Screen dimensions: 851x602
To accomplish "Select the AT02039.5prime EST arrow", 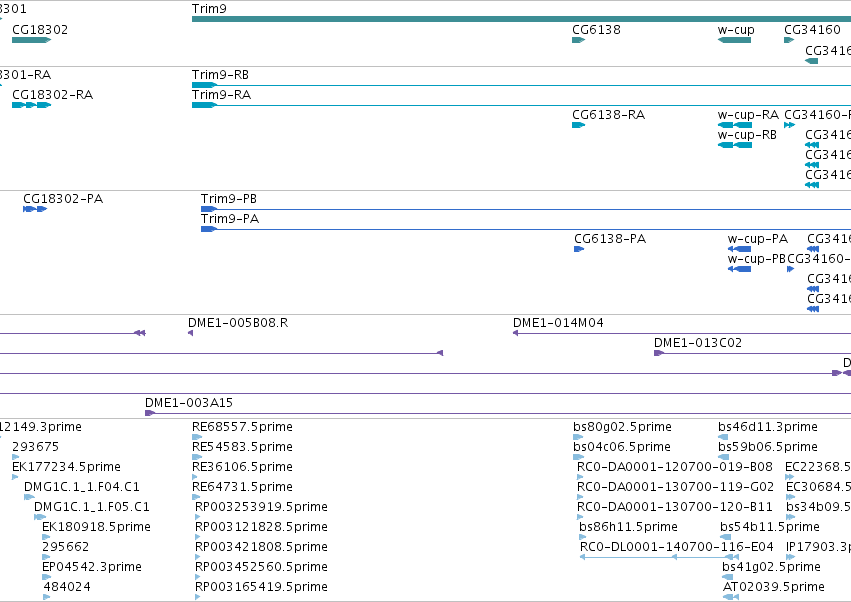I will point(731,597).
